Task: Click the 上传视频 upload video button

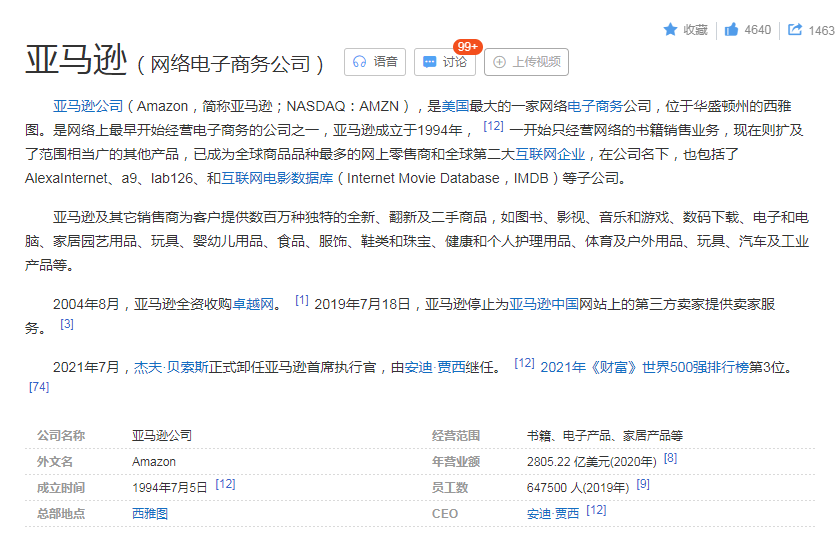Action: tap(526, 62)
